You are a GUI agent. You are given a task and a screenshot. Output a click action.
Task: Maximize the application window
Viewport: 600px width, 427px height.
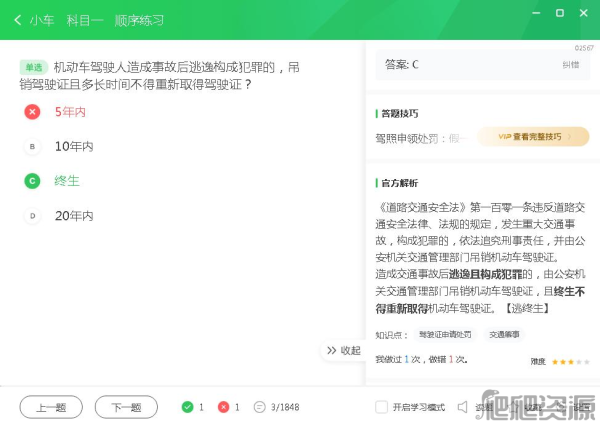pos(560,13)
